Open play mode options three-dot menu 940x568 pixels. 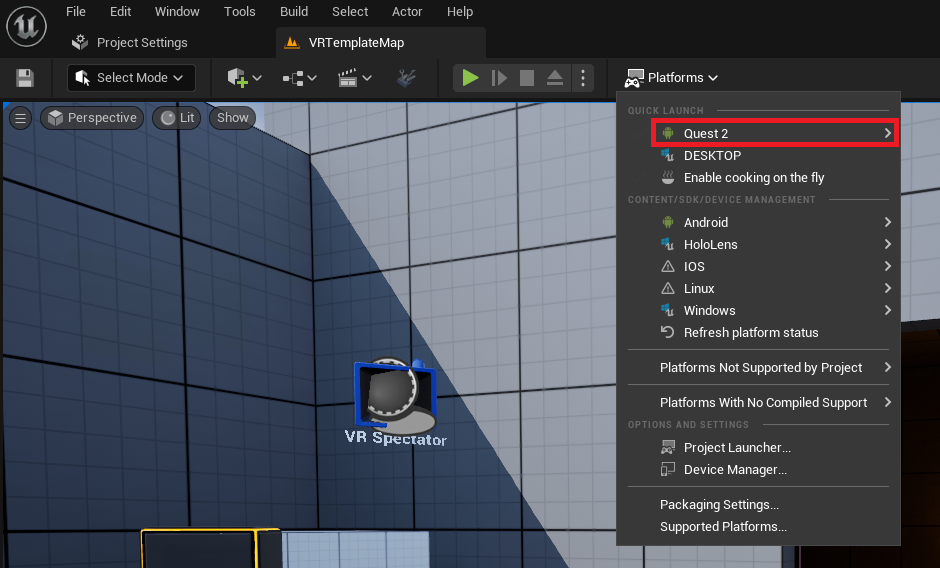(583, 78)
